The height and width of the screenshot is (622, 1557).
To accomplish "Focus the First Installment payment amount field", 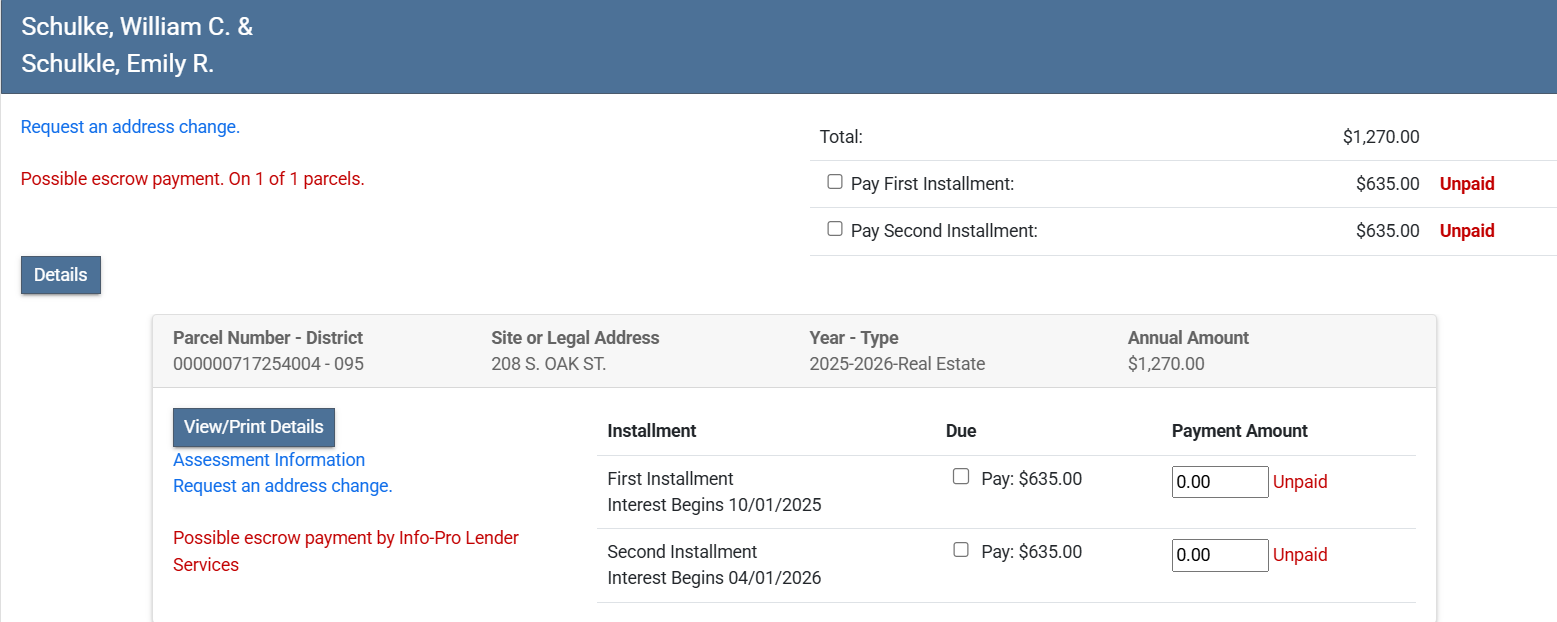I will (x=1219, y=482).
